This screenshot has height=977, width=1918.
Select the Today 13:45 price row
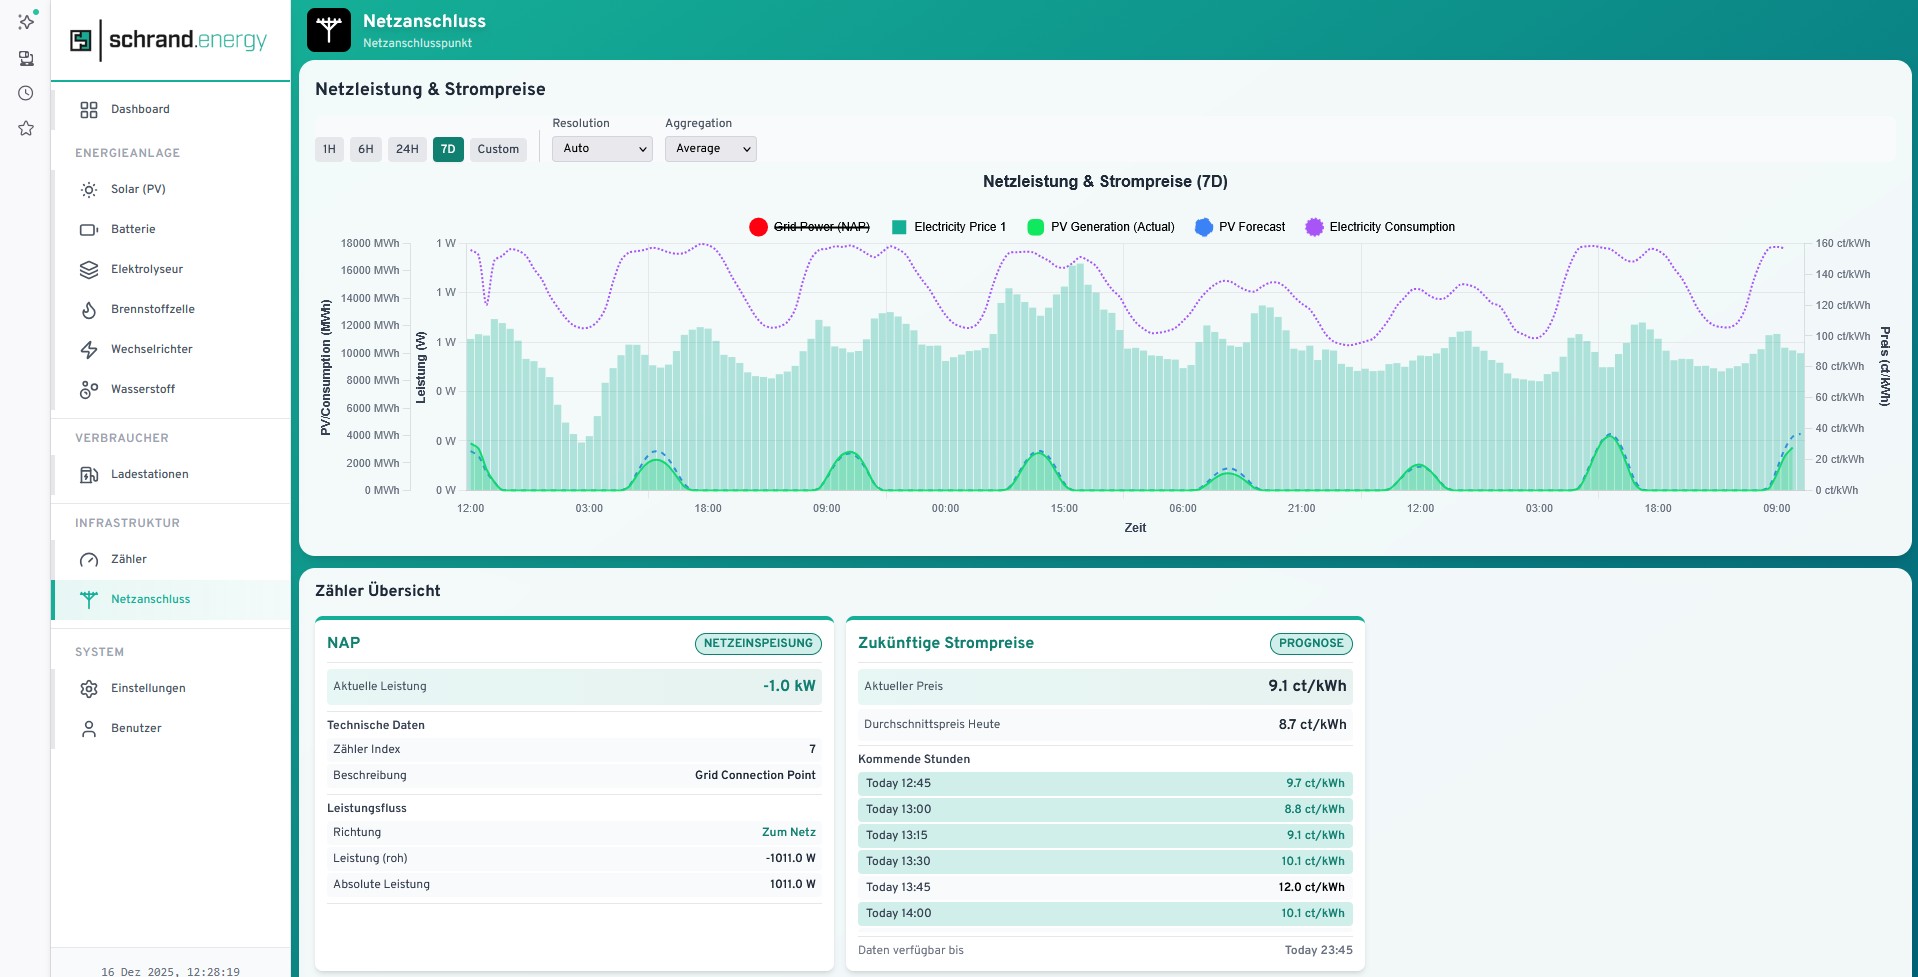(1104, 887)
